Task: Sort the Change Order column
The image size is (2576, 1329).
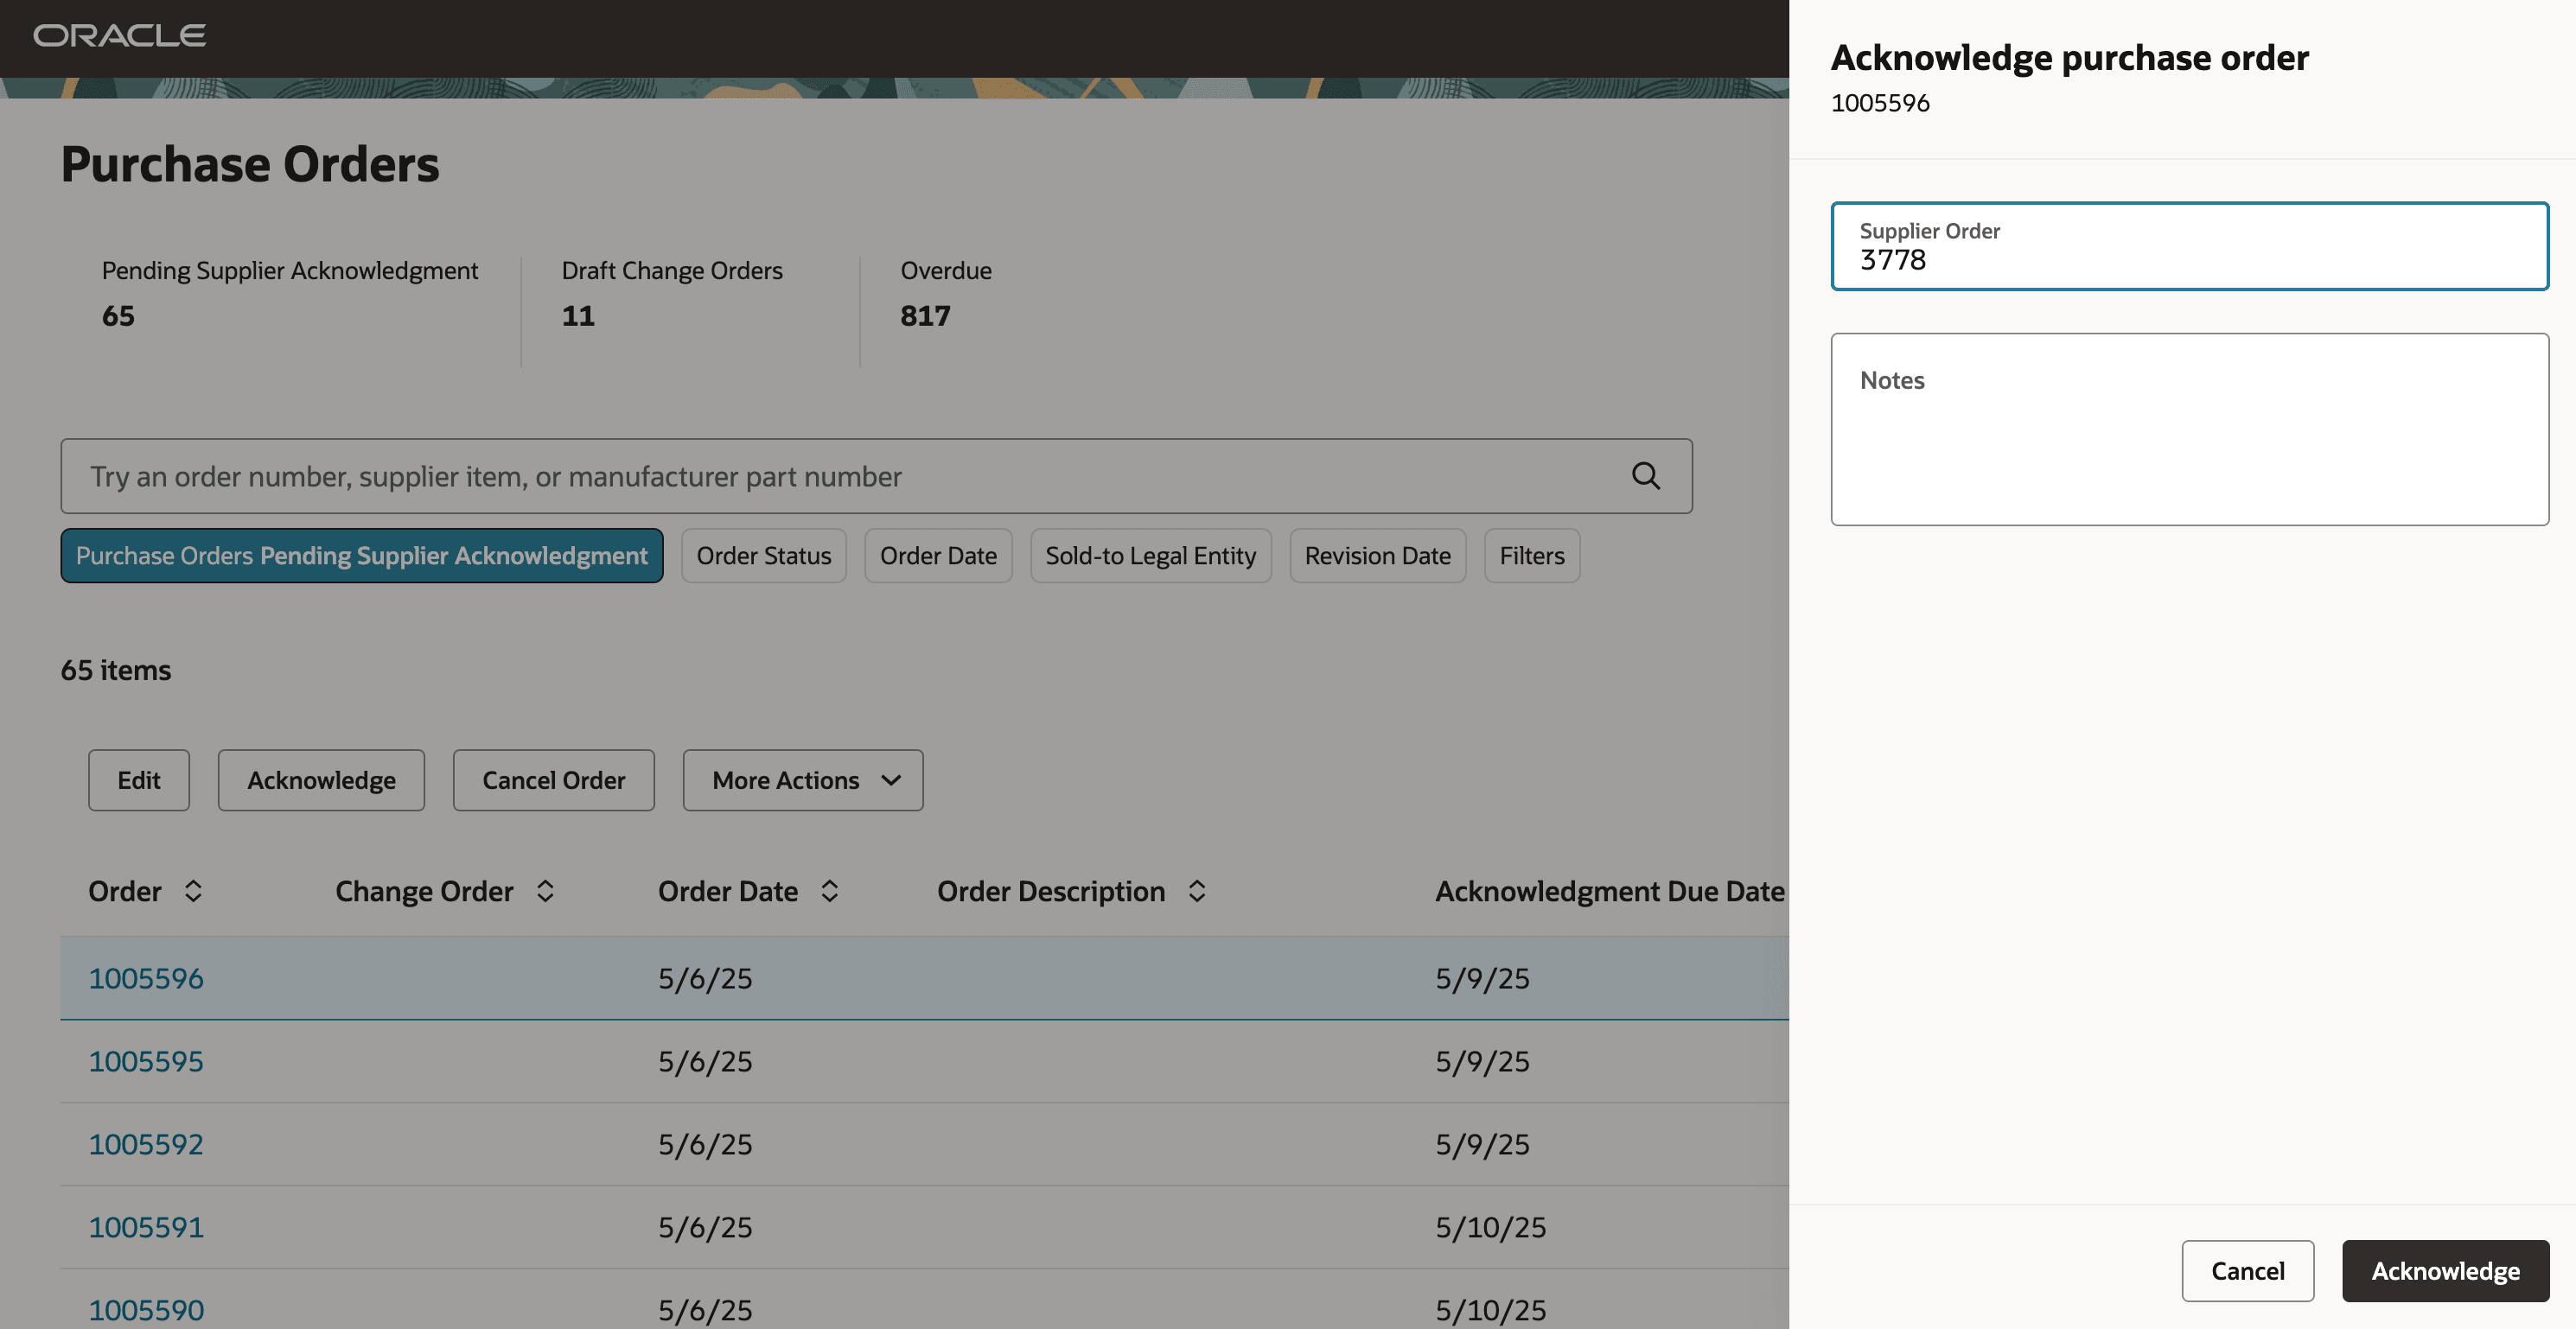Action: [545, 891]
